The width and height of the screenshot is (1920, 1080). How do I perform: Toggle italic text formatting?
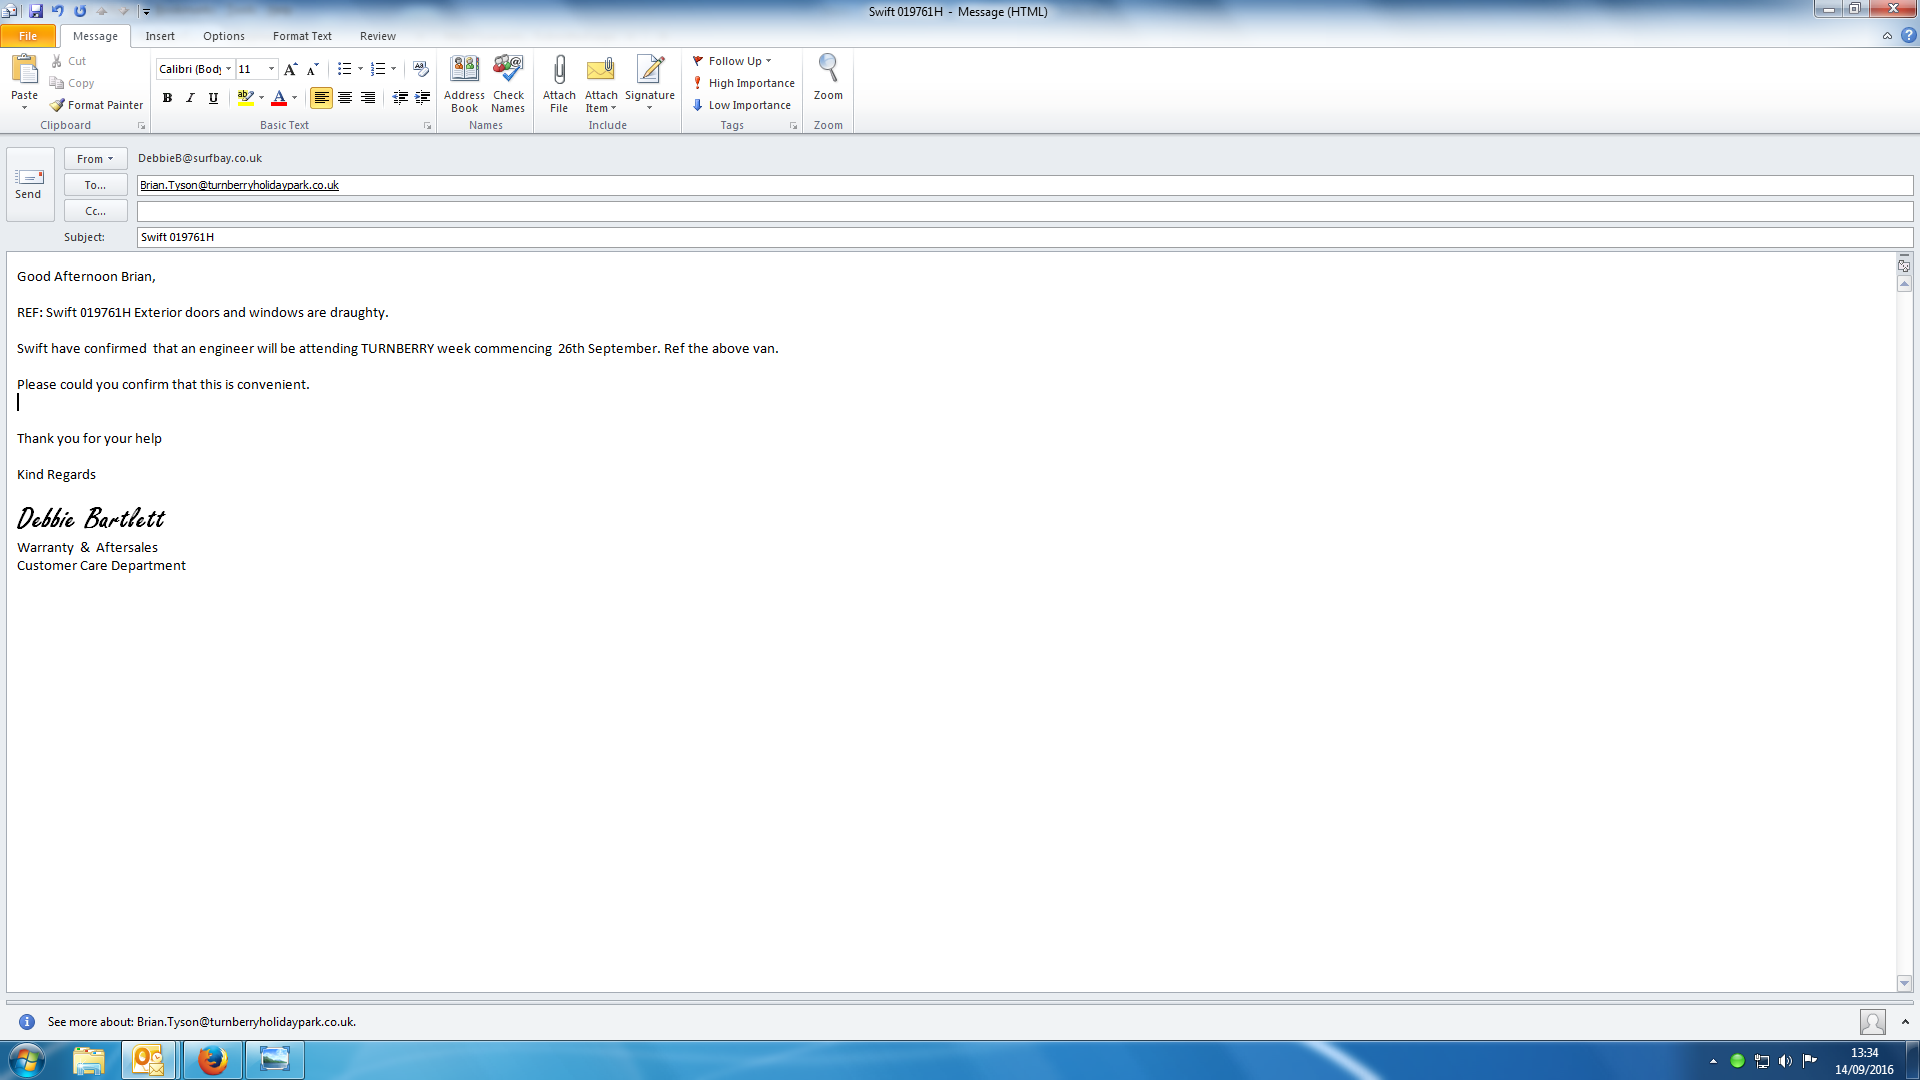[190, 98]
